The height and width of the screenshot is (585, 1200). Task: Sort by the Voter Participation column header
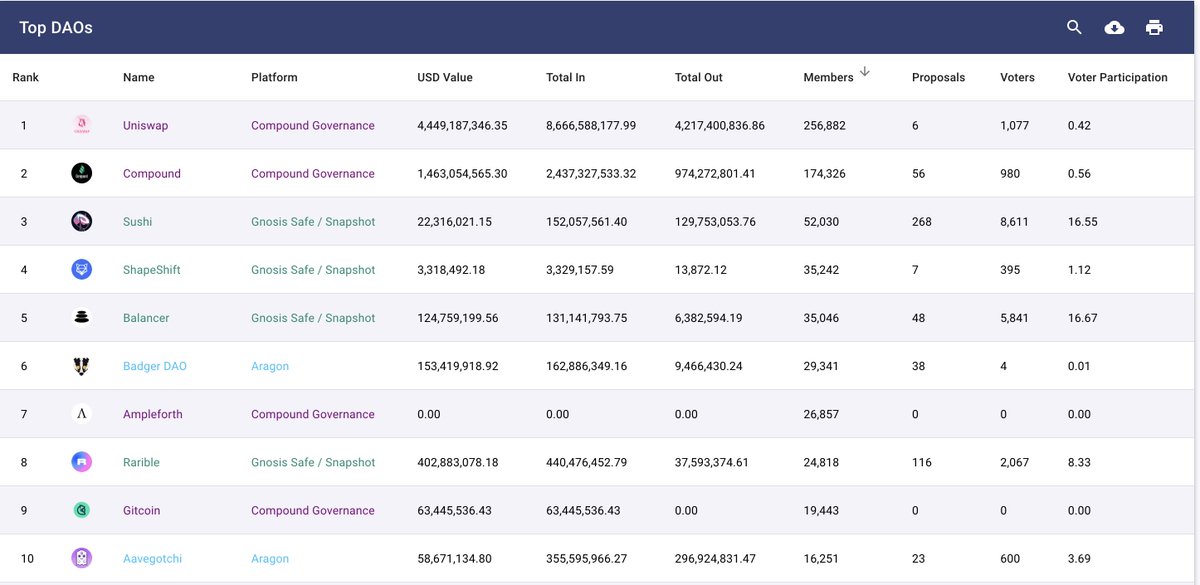pyautogui.click(x=1117, y=77)
